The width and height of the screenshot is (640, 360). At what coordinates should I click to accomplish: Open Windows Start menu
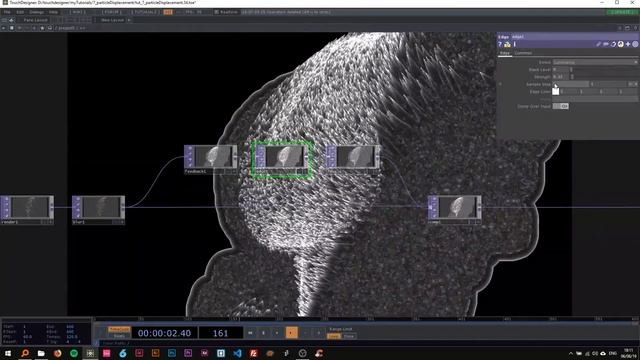[x=8, y=353]
